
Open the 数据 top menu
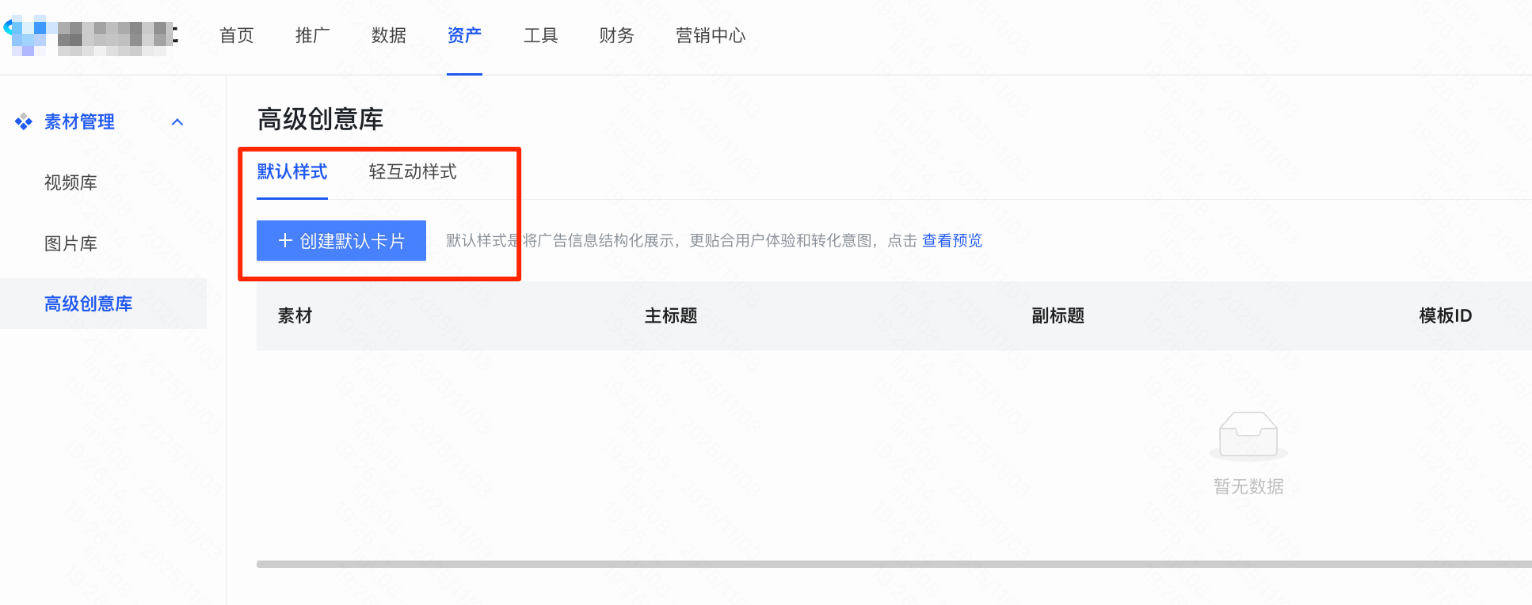[x=389, y=36]
